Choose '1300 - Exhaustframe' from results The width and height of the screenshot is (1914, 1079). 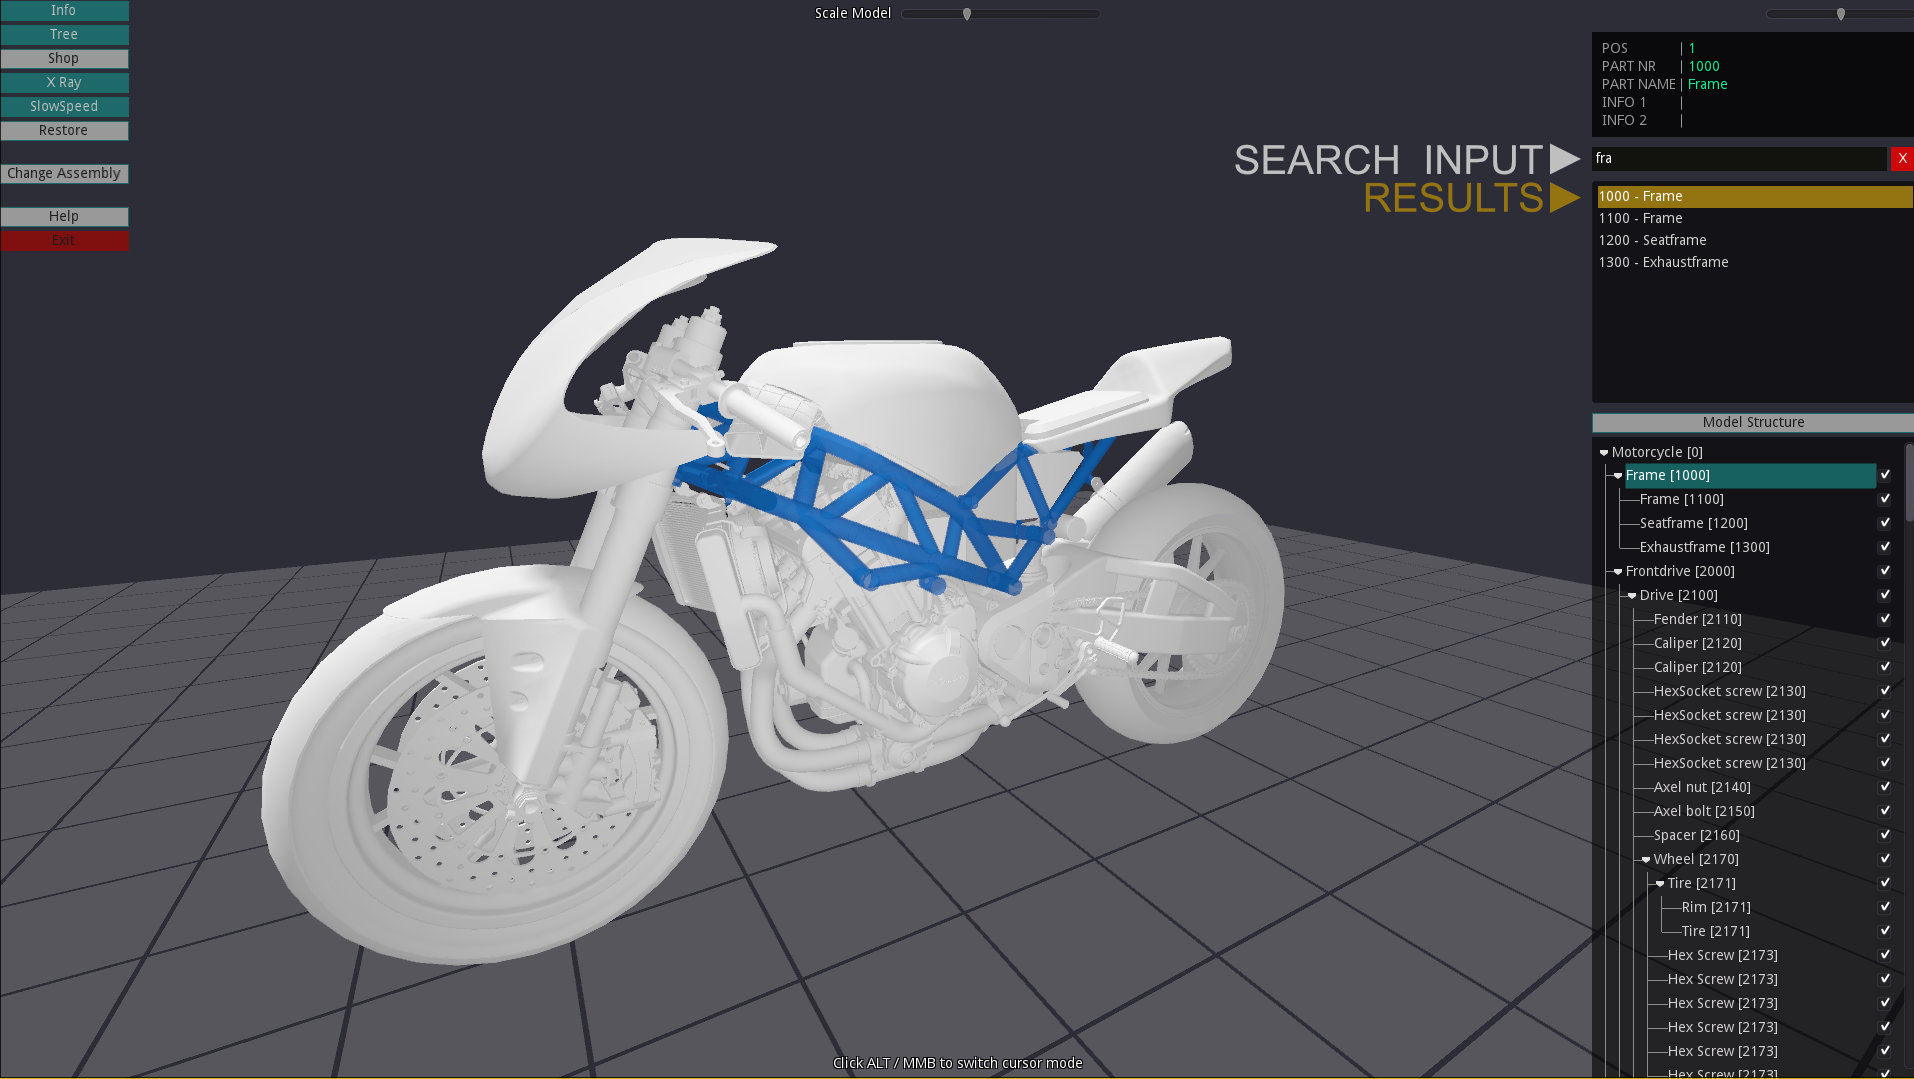coord(1663,262)
